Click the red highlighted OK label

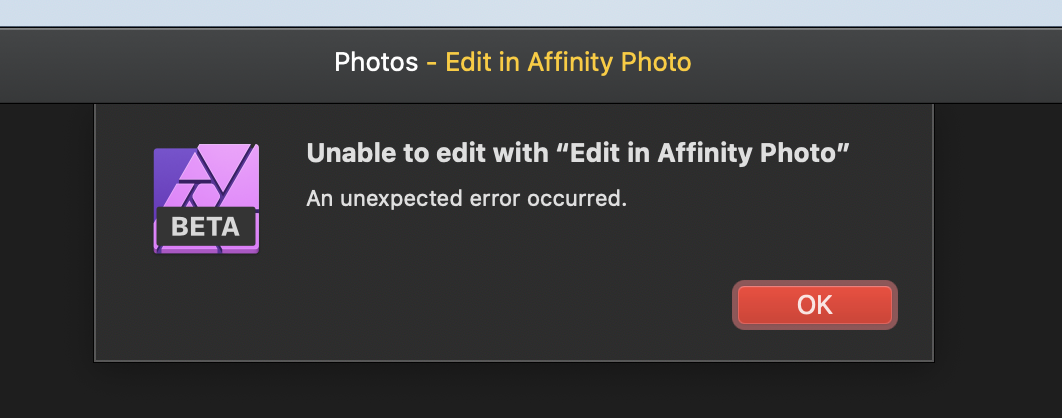815,305
